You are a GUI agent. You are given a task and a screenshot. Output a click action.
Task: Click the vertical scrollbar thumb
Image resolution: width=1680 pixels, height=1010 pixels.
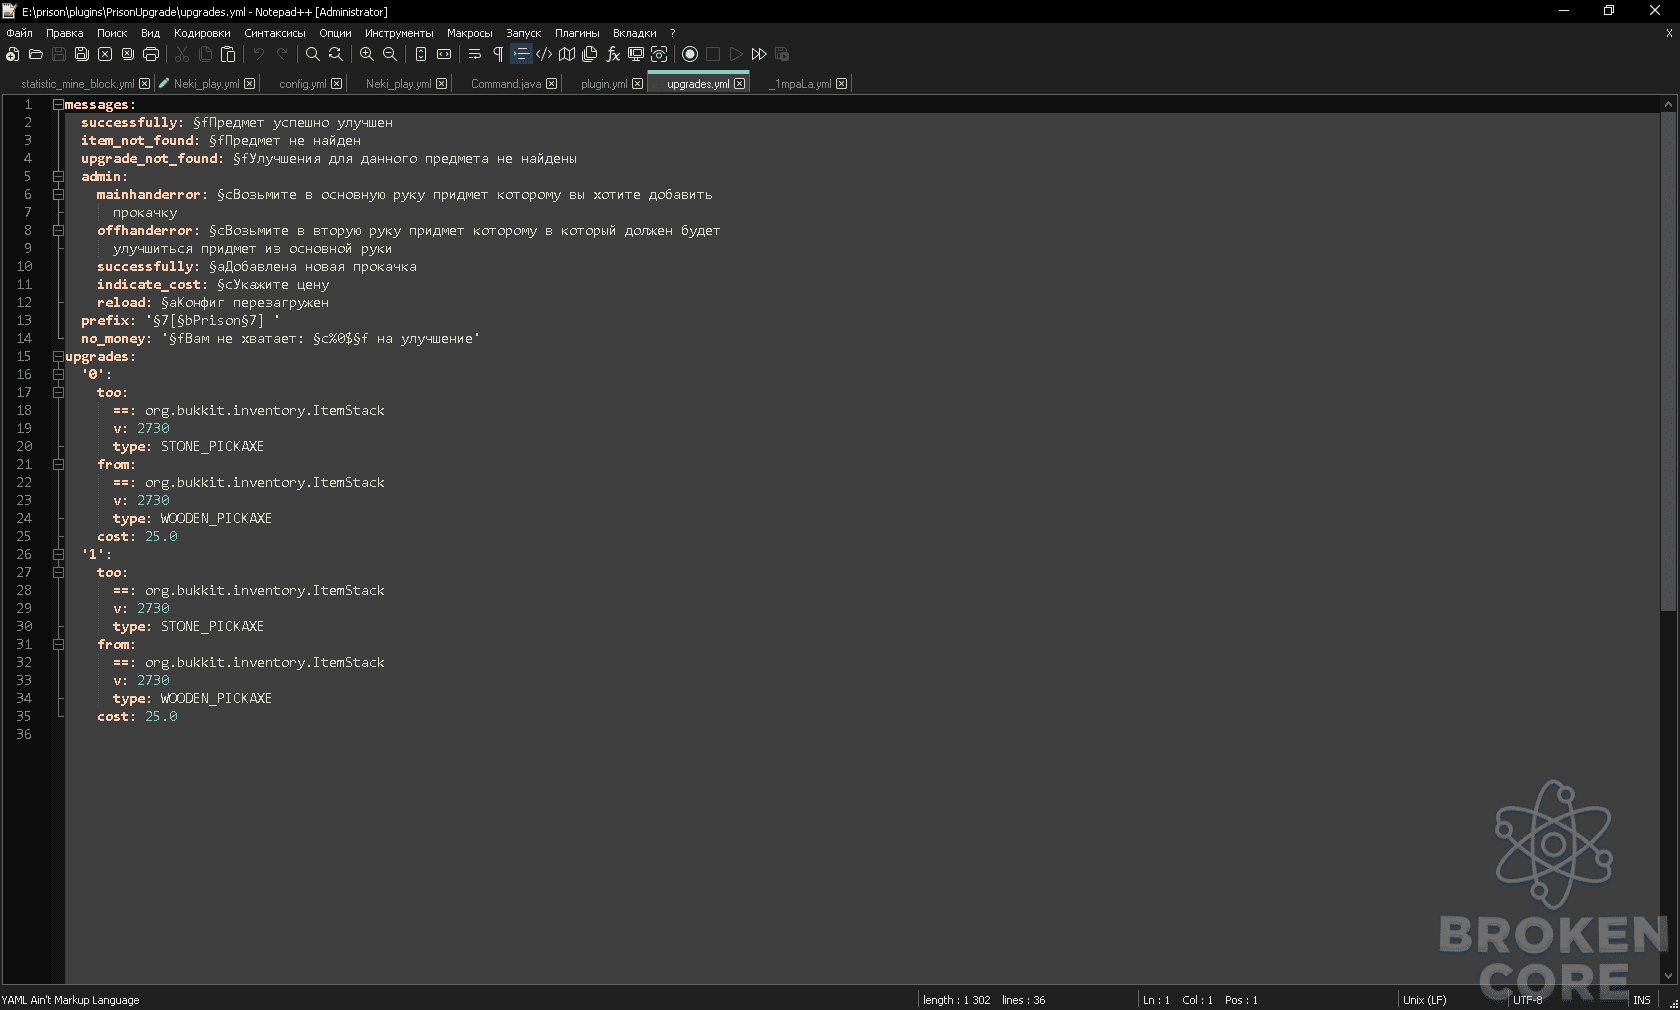1668,362
